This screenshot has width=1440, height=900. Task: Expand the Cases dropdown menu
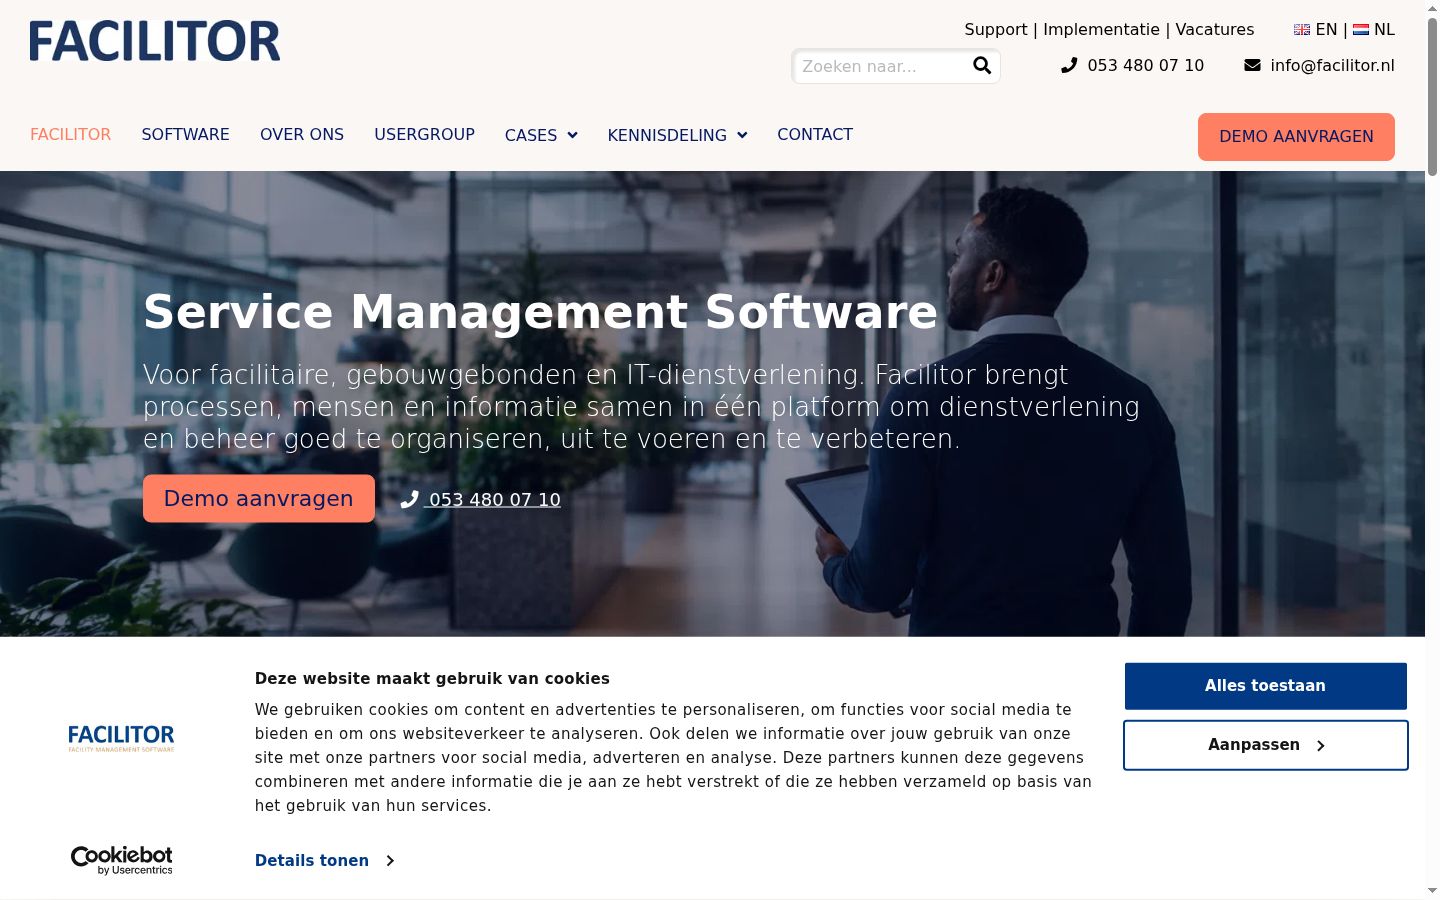point(541,135)
